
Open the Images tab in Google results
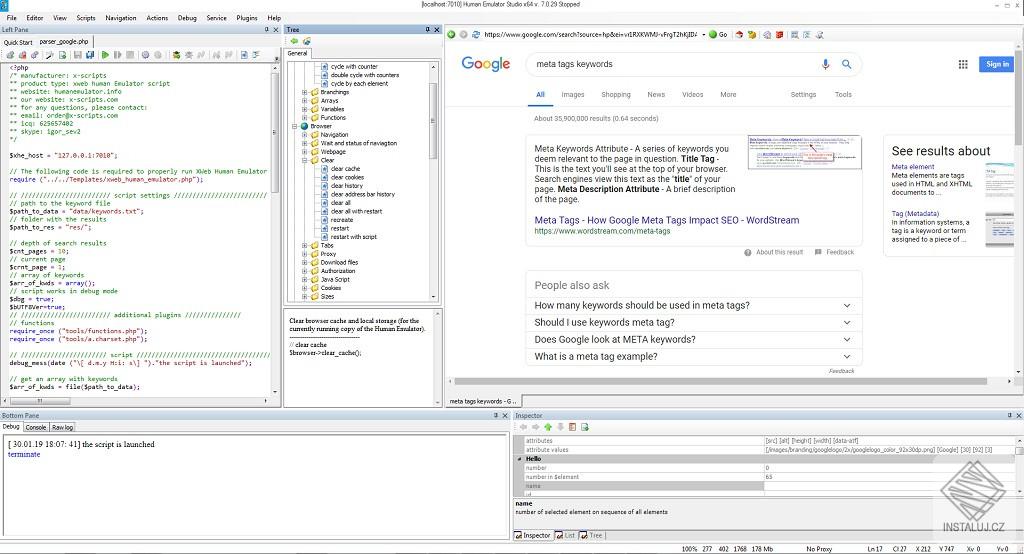(573, 95)
